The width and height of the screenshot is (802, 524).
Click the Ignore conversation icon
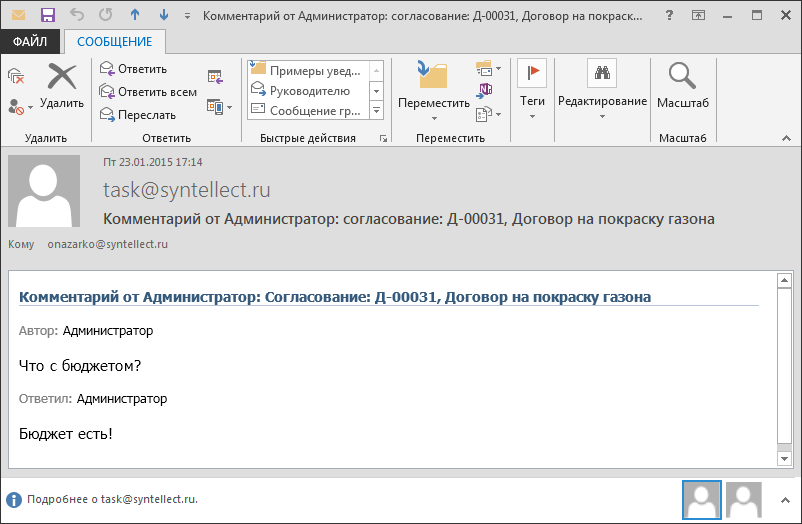[15, 77]
